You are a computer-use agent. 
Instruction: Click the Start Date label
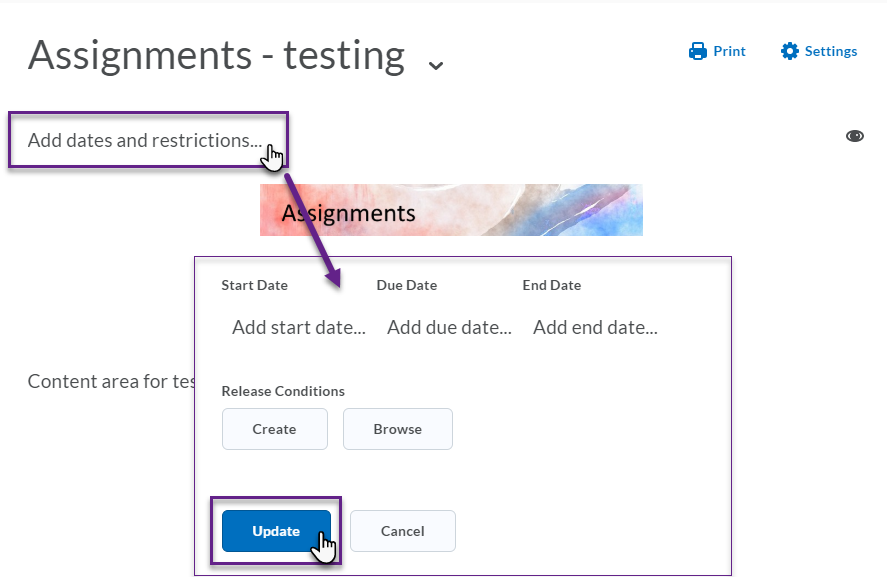pos(255,286)
